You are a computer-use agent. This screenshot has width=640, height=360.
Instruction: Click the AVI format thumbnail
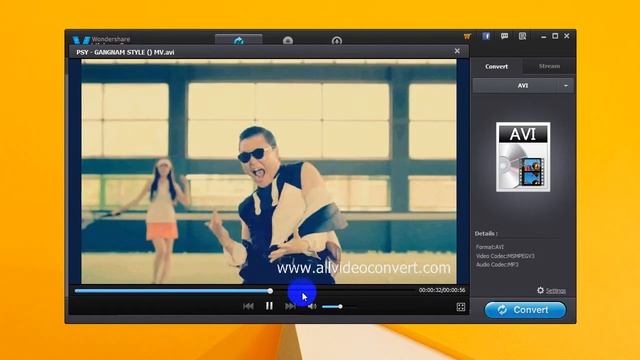(x=523, y=157)
